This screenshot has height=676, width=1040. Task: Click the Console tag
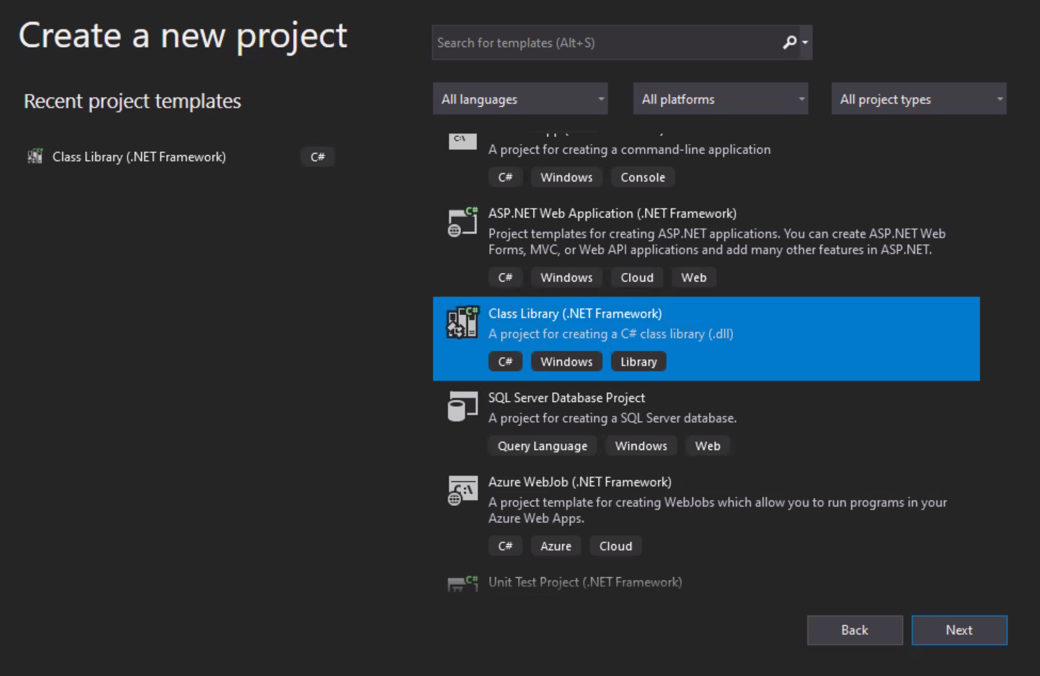[x=643, y=177]
